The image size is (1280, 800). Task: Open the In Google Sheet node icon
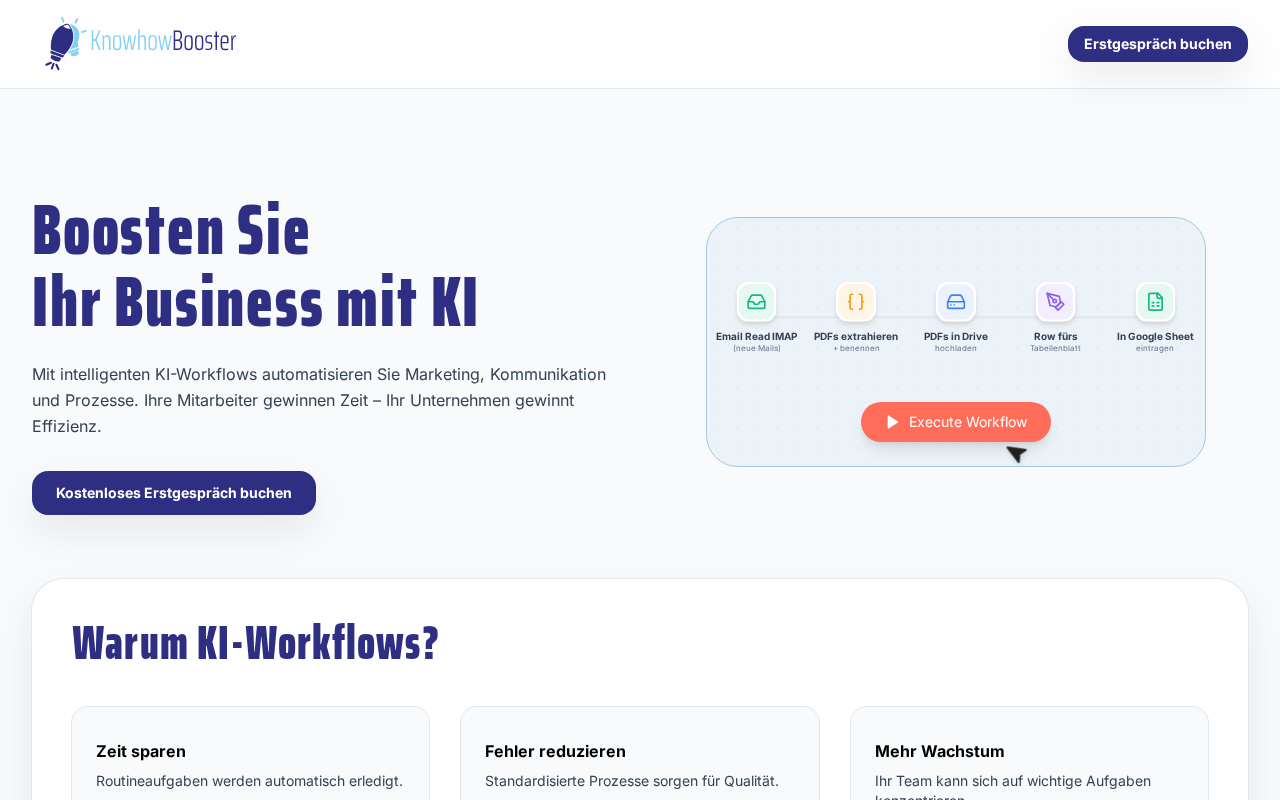click(x=1155, y=302)
